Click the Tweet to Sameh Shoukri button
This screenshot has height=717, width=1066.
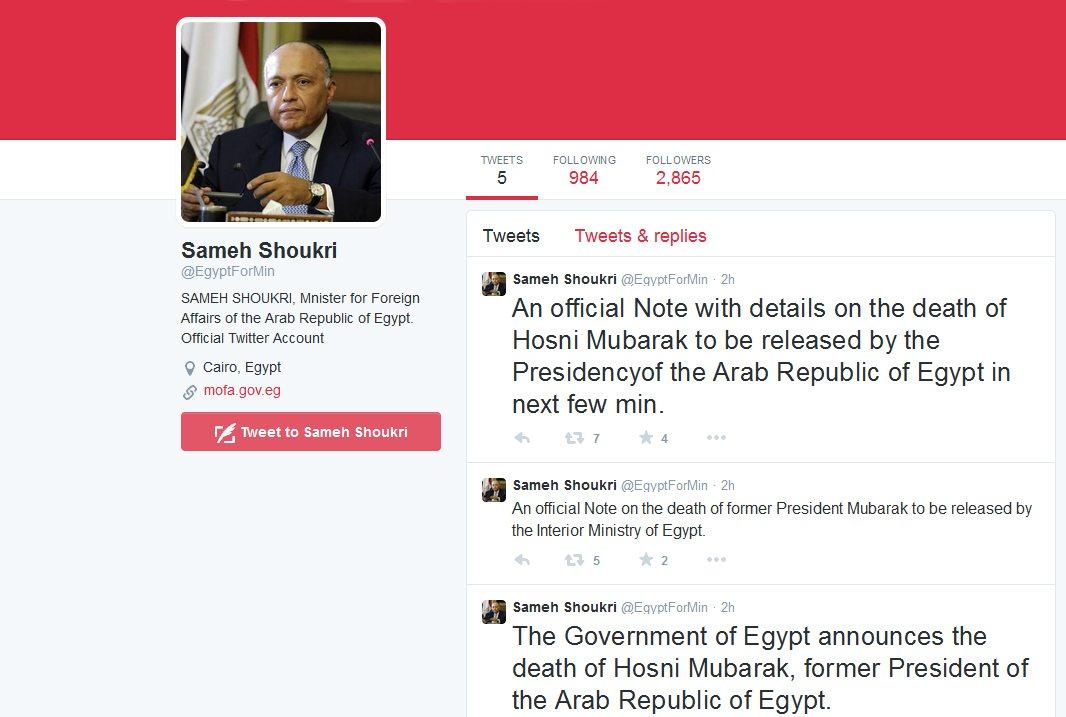point(311,432)
